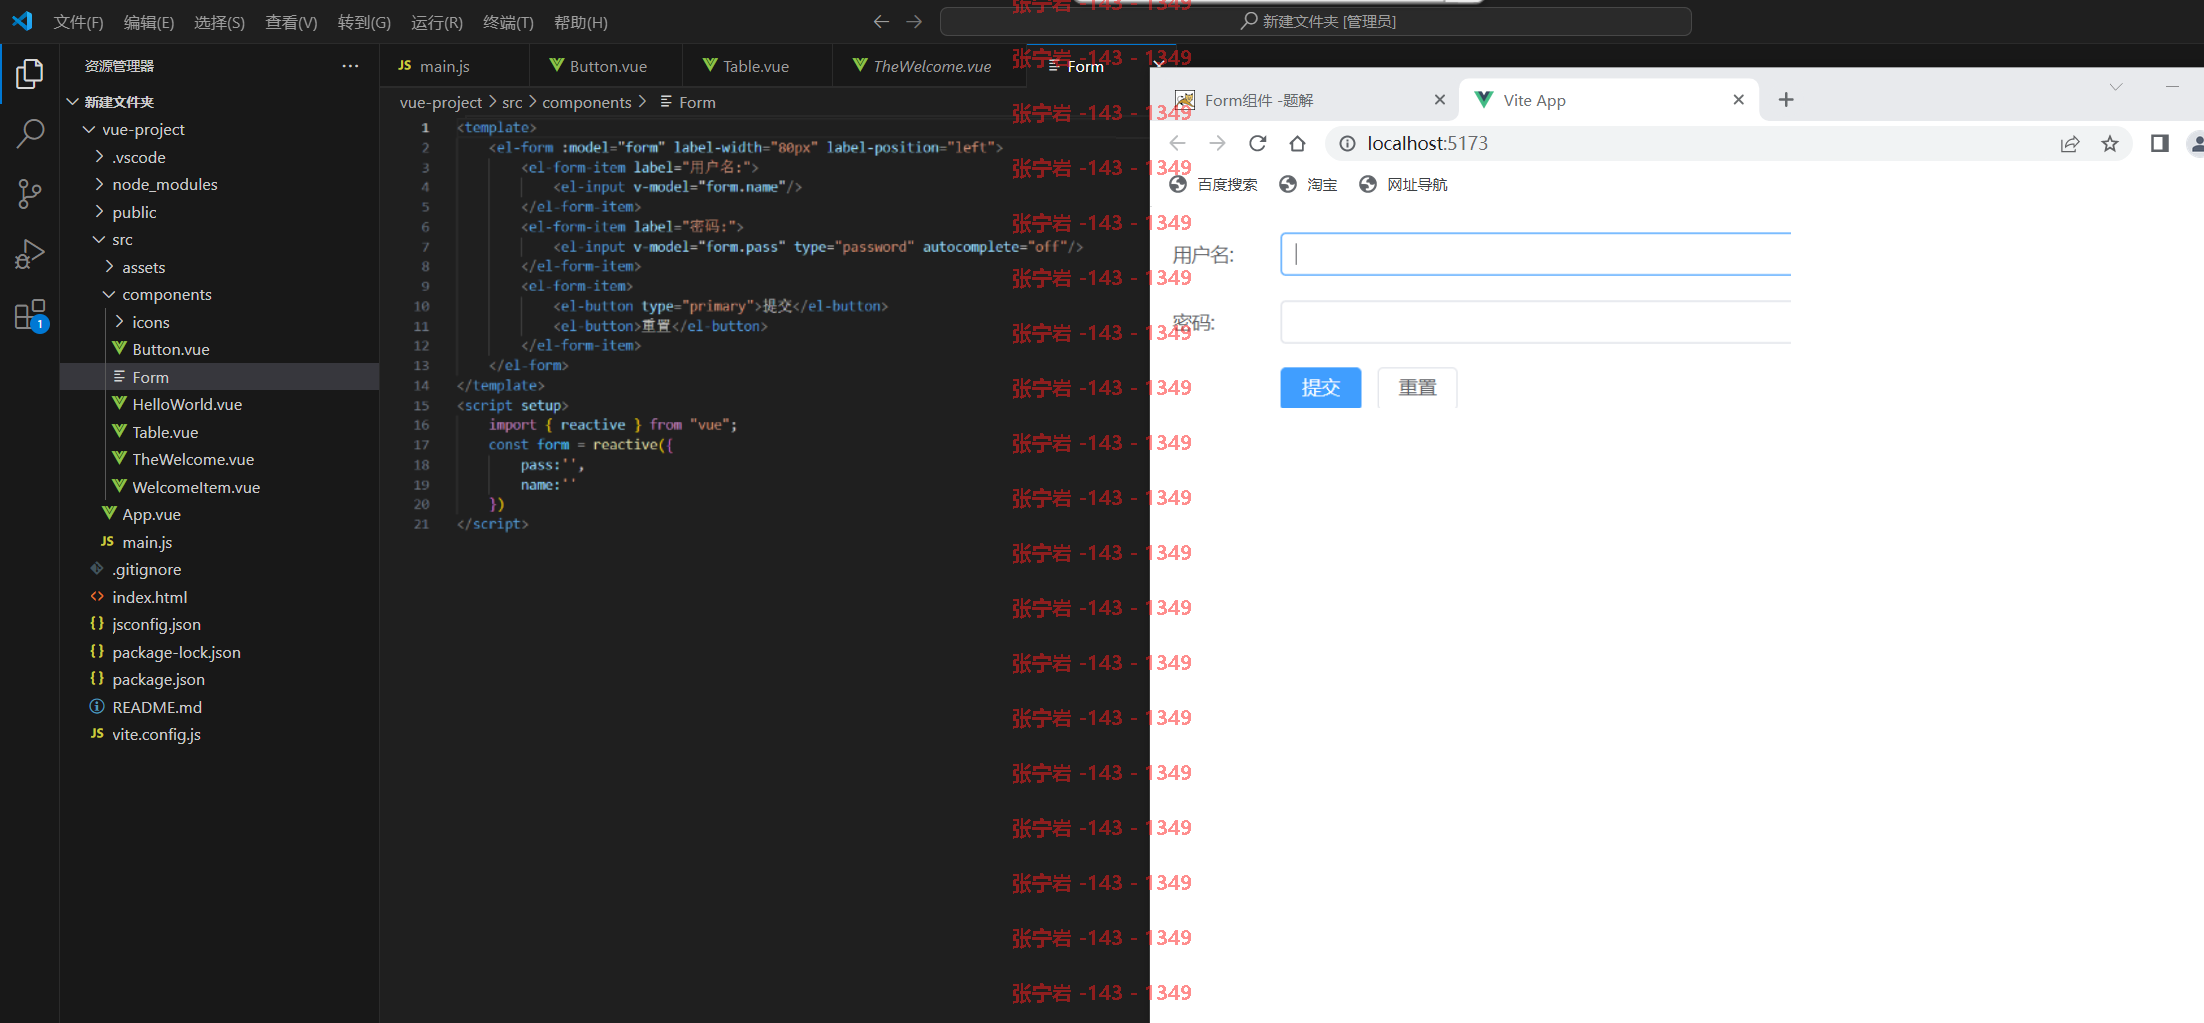Screen dimensions: 2204x1023
Task: Open App.vue in file explorer
Action: pyautogui.click(x=151, y=515)
